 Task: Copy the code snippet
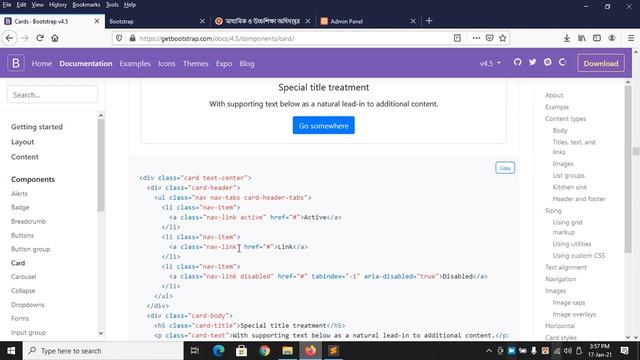tap(505, 168)
